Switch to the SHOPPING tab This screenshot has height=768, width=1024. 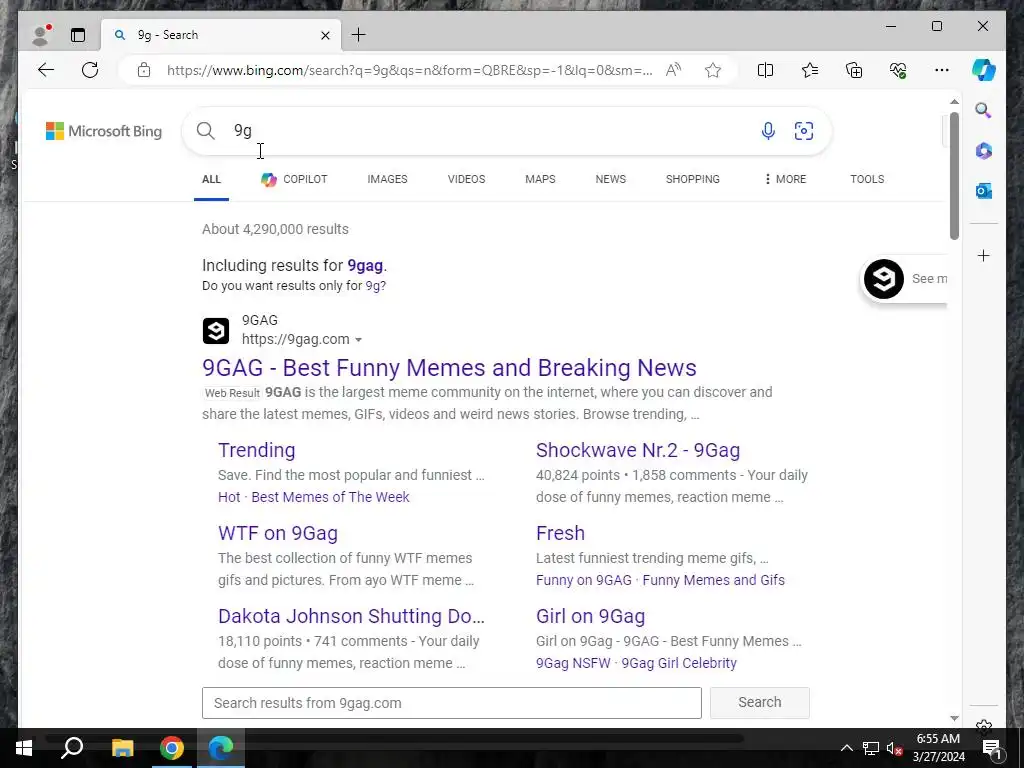693,179
